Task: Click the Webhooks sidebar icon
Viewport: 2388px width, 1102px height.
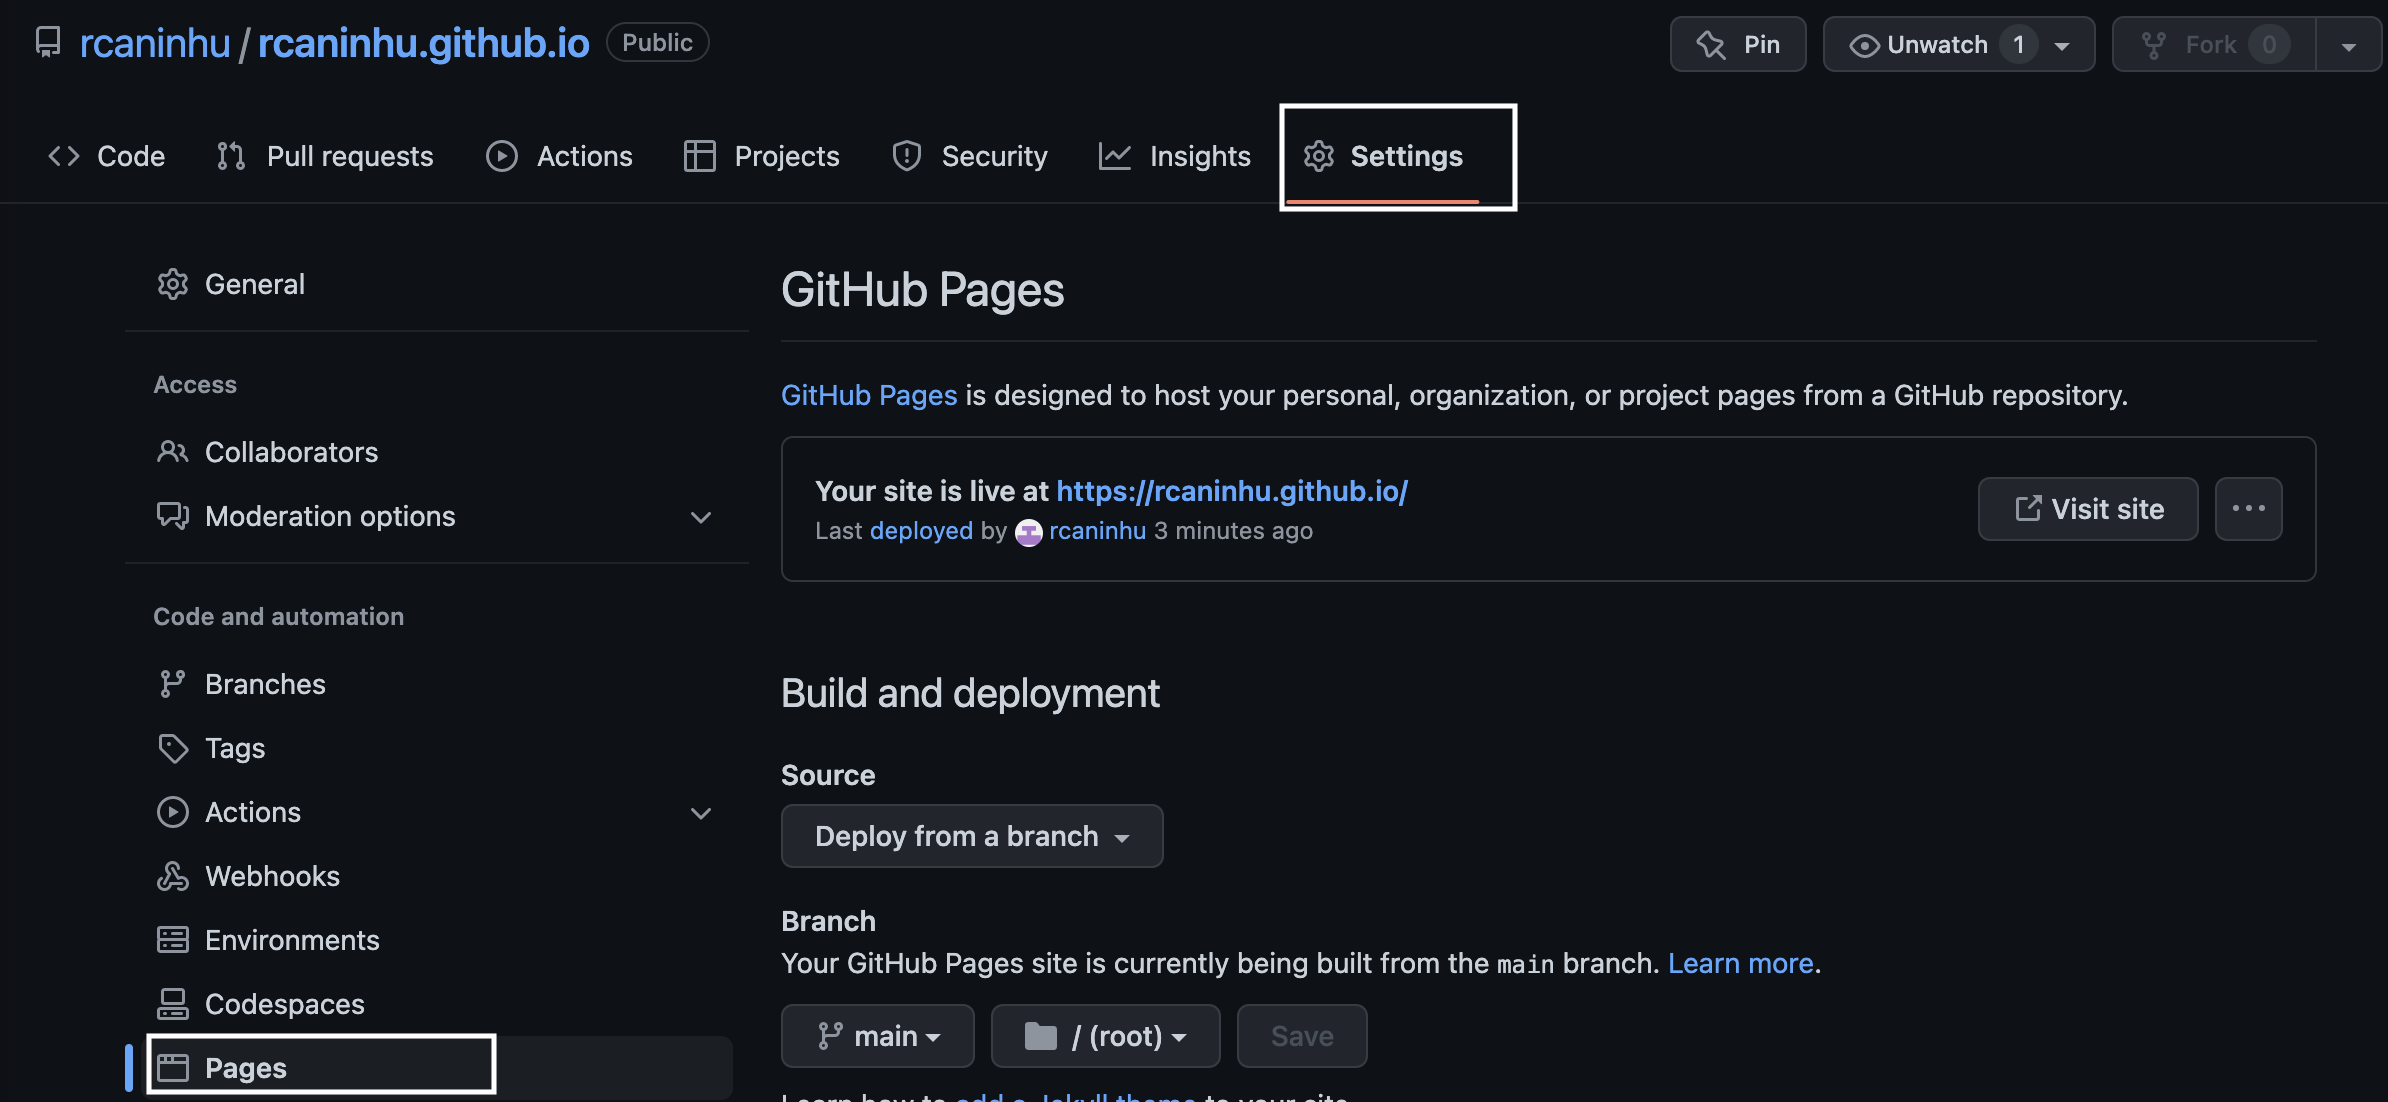Action: pyautogui.click(x=172, y=876)
